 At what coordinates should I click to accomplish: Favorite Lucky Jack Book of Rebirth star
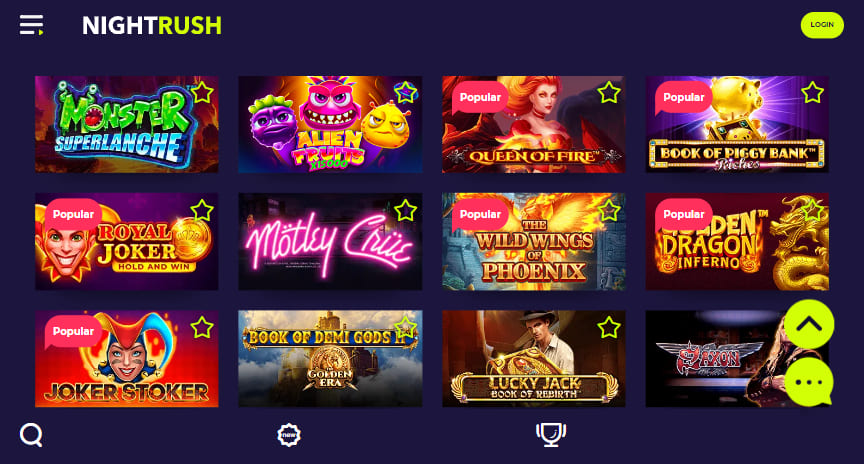pos(609,327)
